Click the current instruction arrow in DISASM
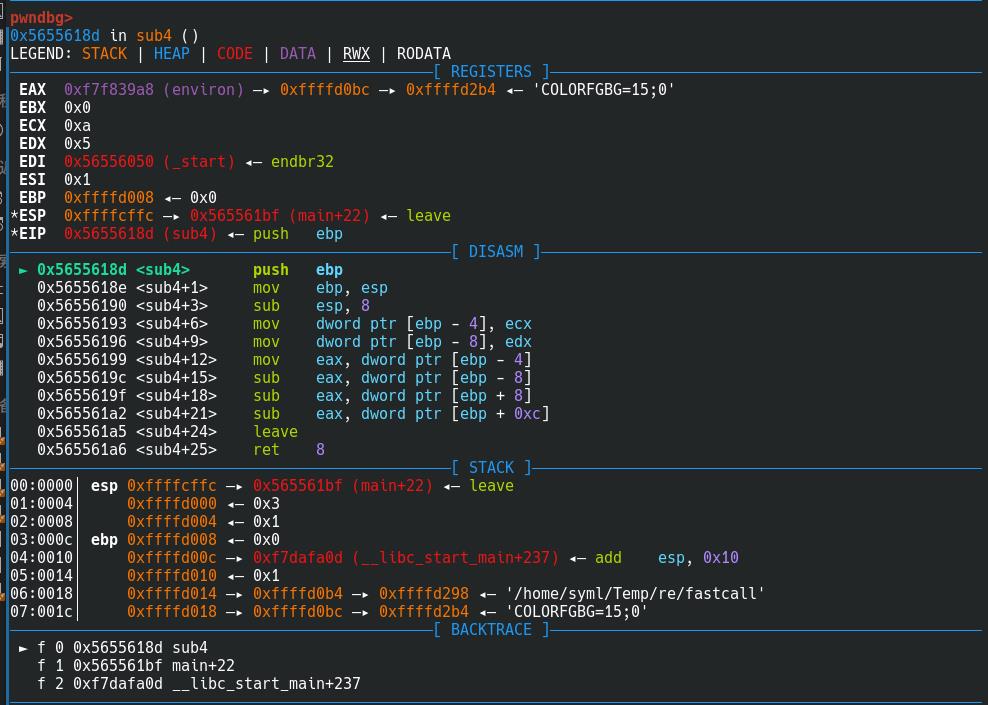 [23, 270]
